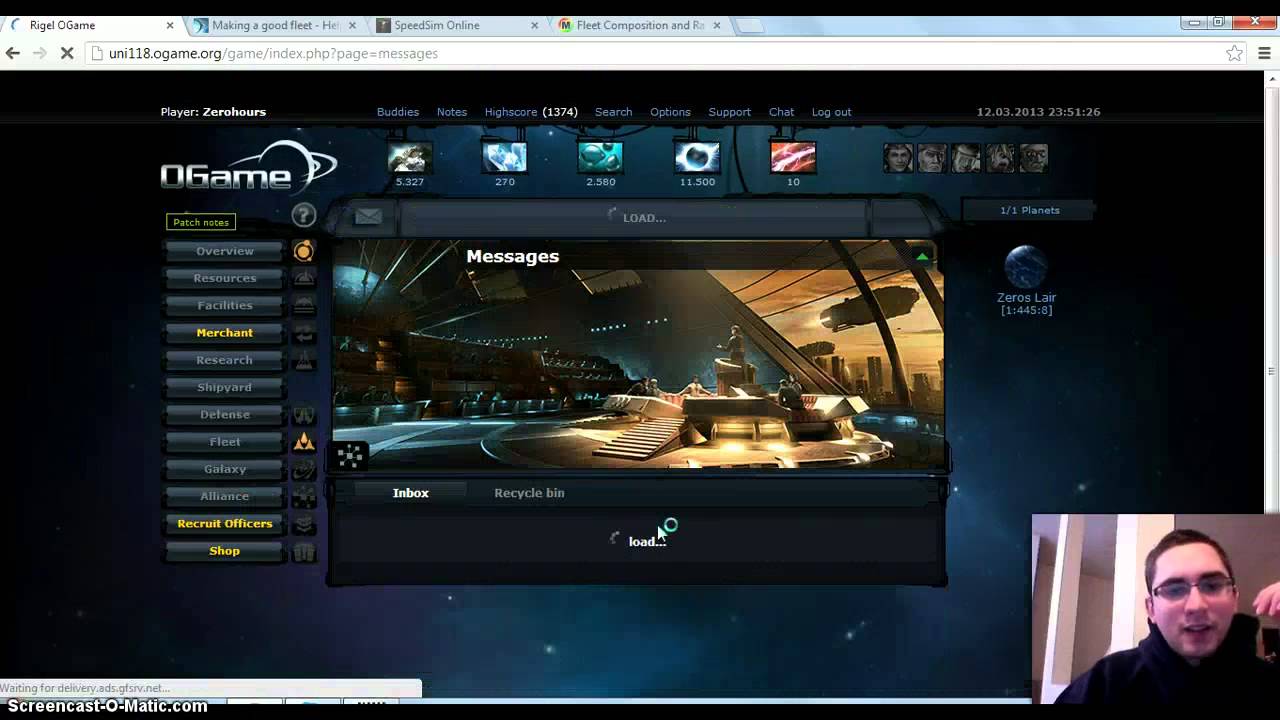Click the fleet movement icon beside Fleet
This screenshot has height=720, width=1280.
[x=304, y=442]
